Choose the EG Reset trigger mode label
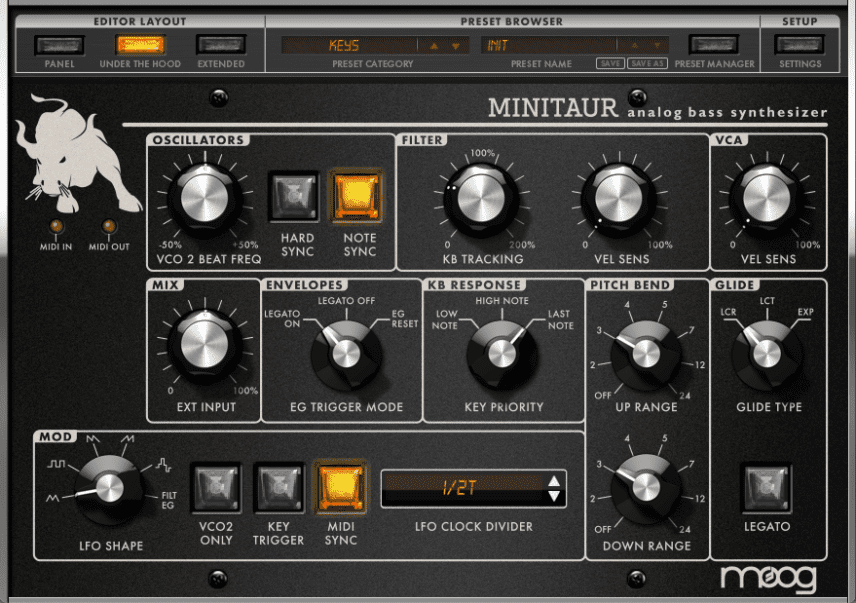This screenshot has height=603, width=856. (x=405, y=319)
